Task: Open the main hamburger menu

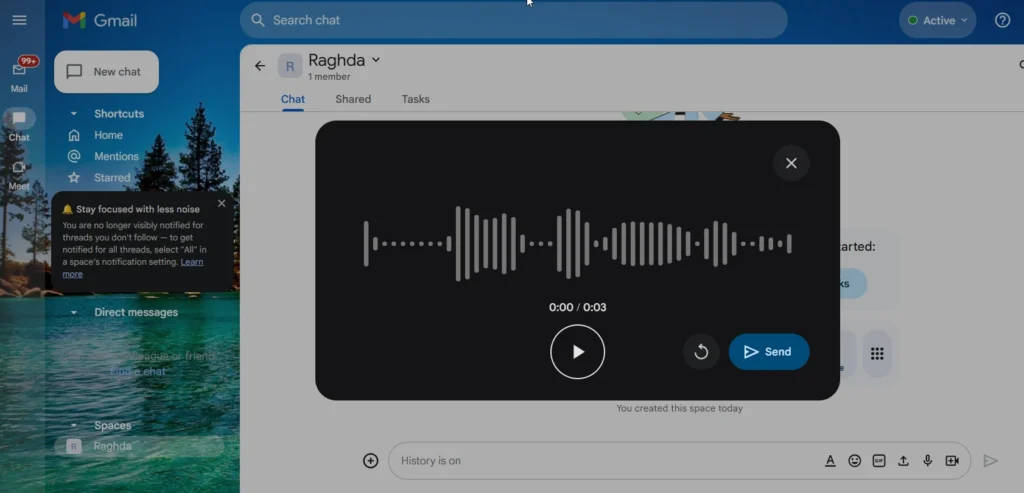Action: (x=20, y=20)
